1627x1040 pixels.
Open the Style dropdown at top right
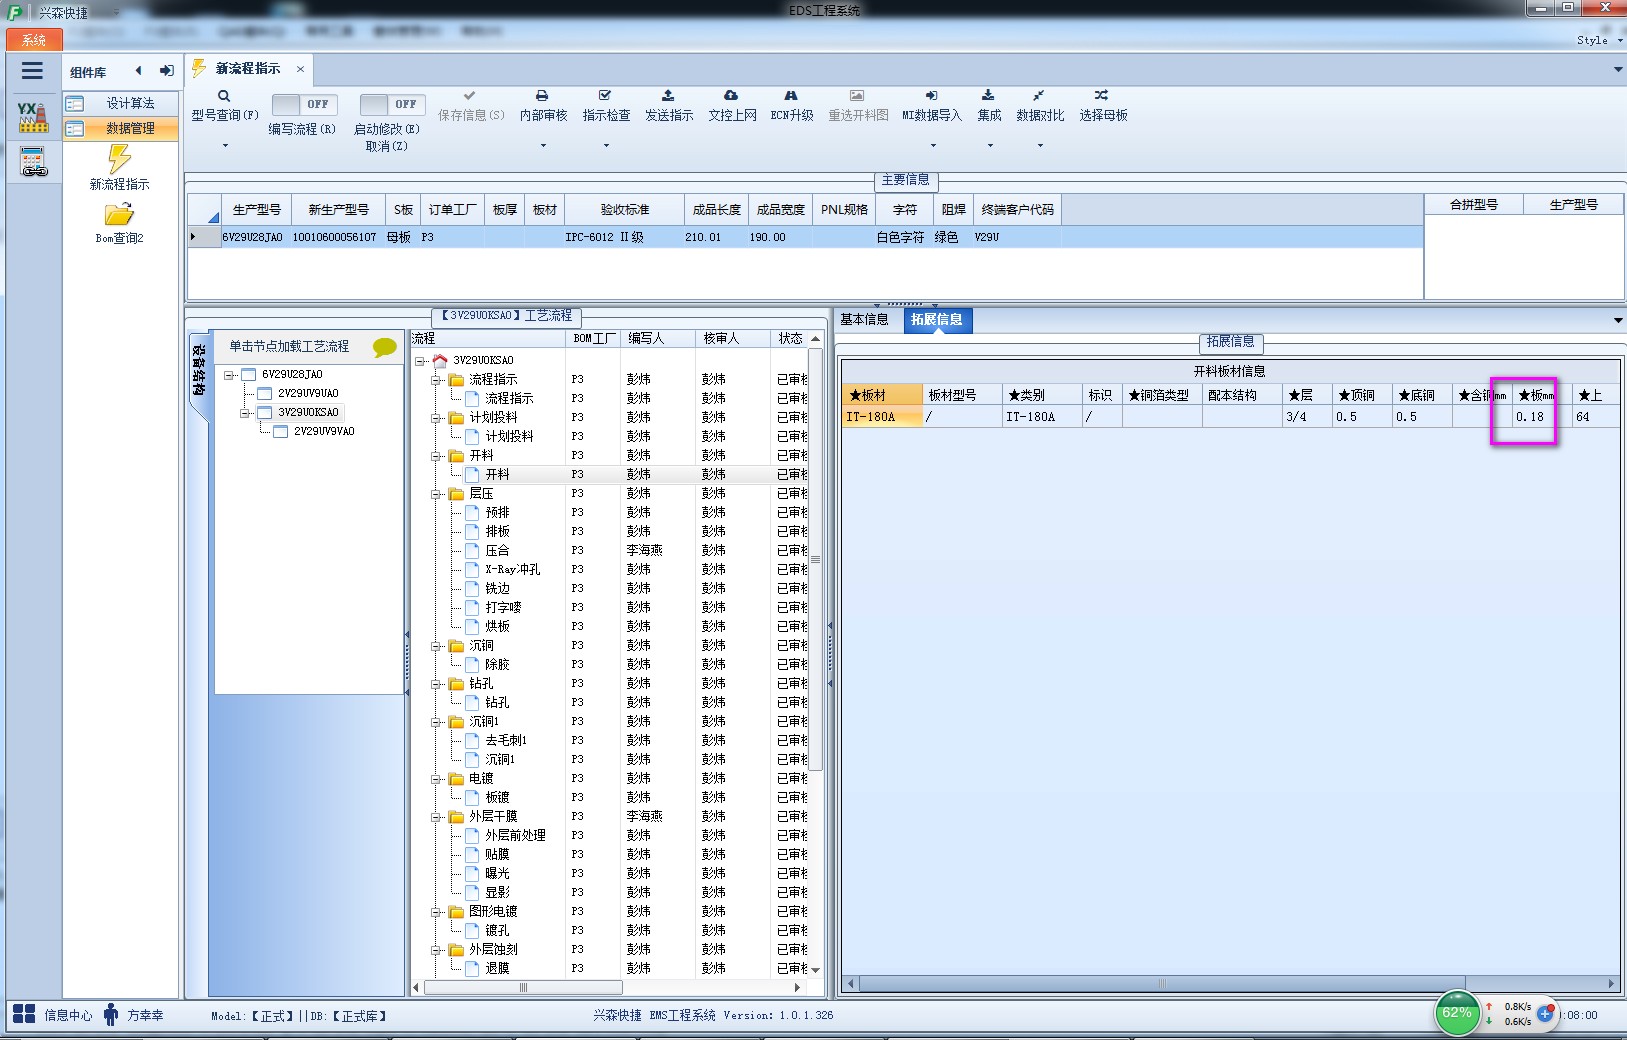point(1598,40)
